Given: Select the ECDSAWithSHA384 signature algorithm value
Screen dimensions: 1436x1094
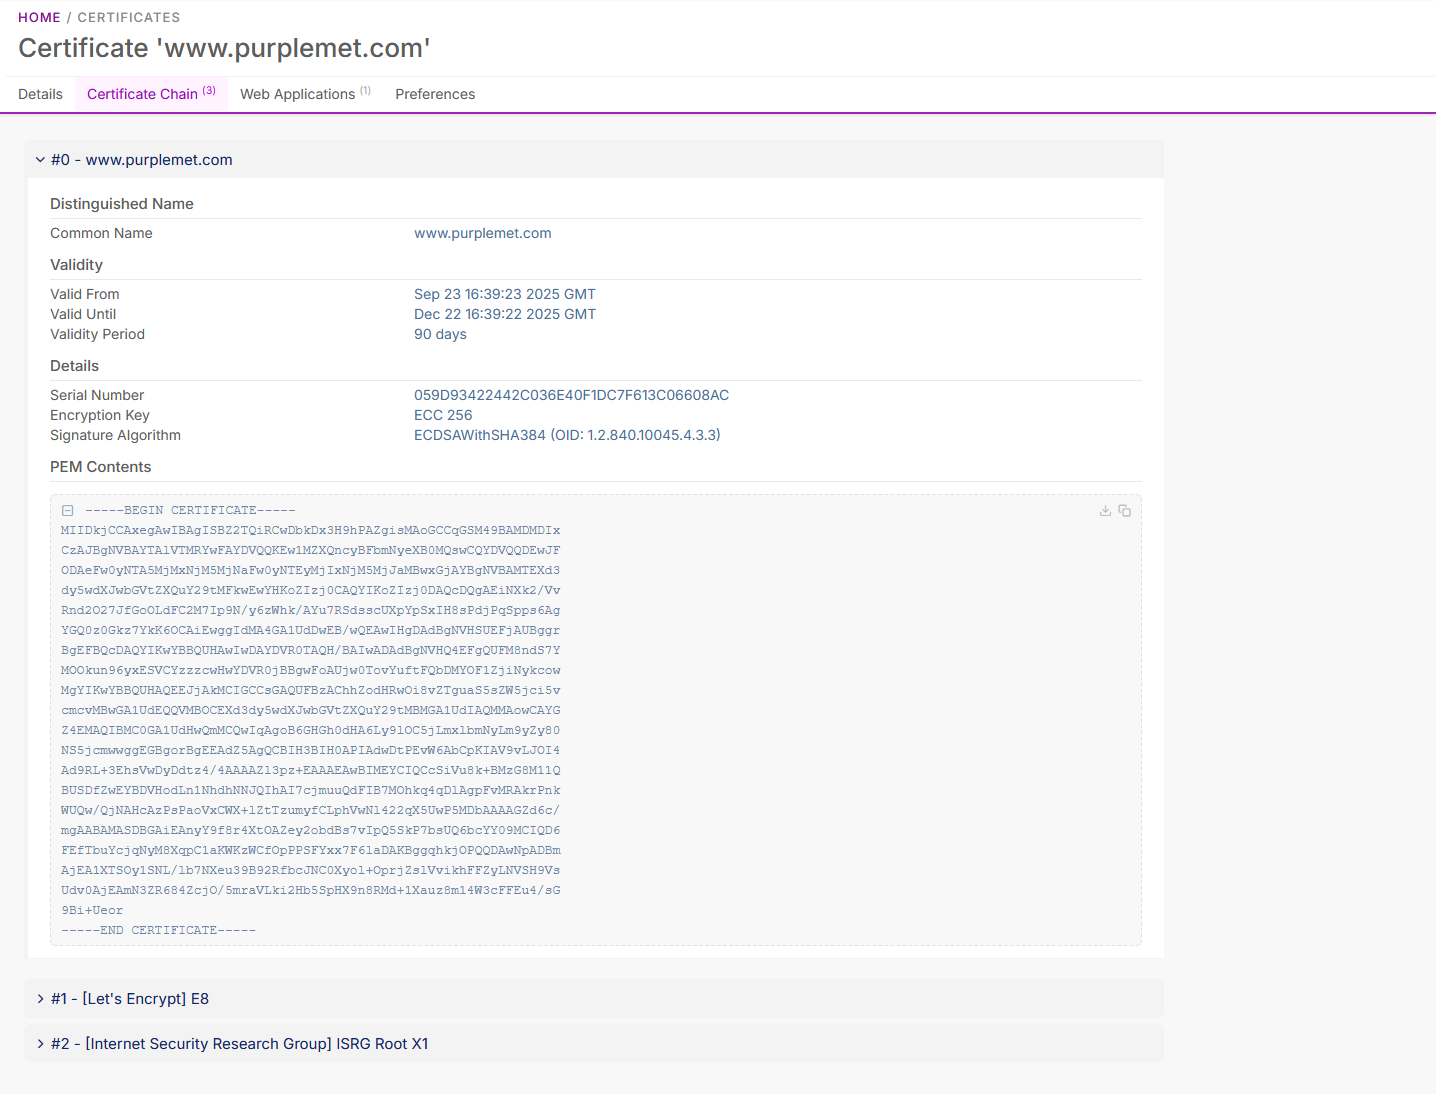Looking at the screenshot, I should click(x=567, y=435).
